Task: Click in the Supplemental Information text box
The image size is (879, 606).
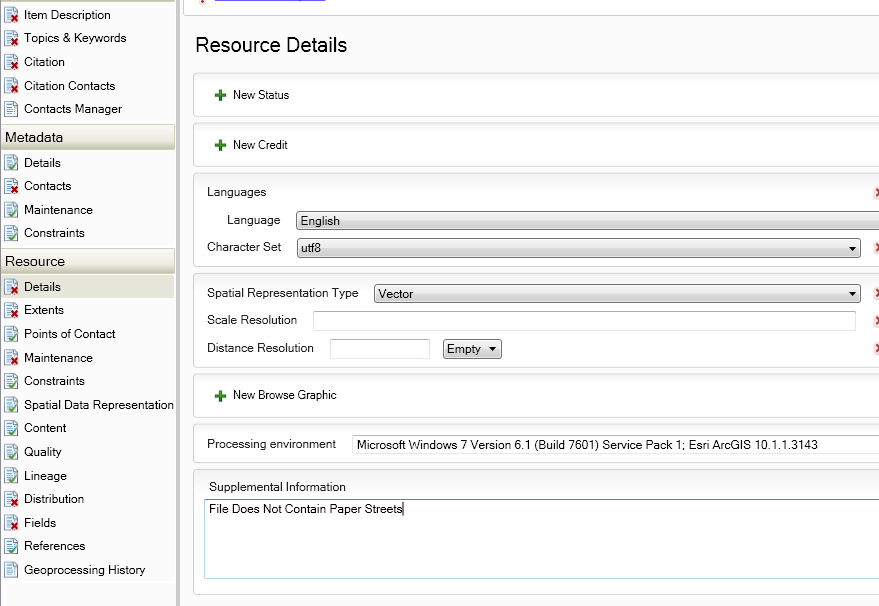Action: click(x=540, y=540)
